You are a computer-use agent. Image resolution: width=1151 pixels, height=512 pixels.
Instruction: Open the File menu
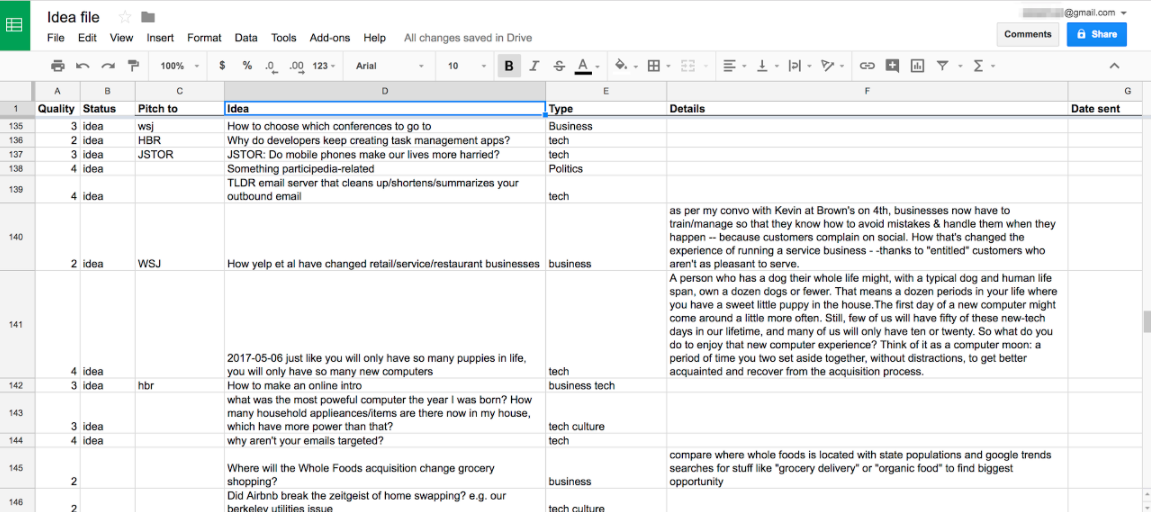pos(56,37)
